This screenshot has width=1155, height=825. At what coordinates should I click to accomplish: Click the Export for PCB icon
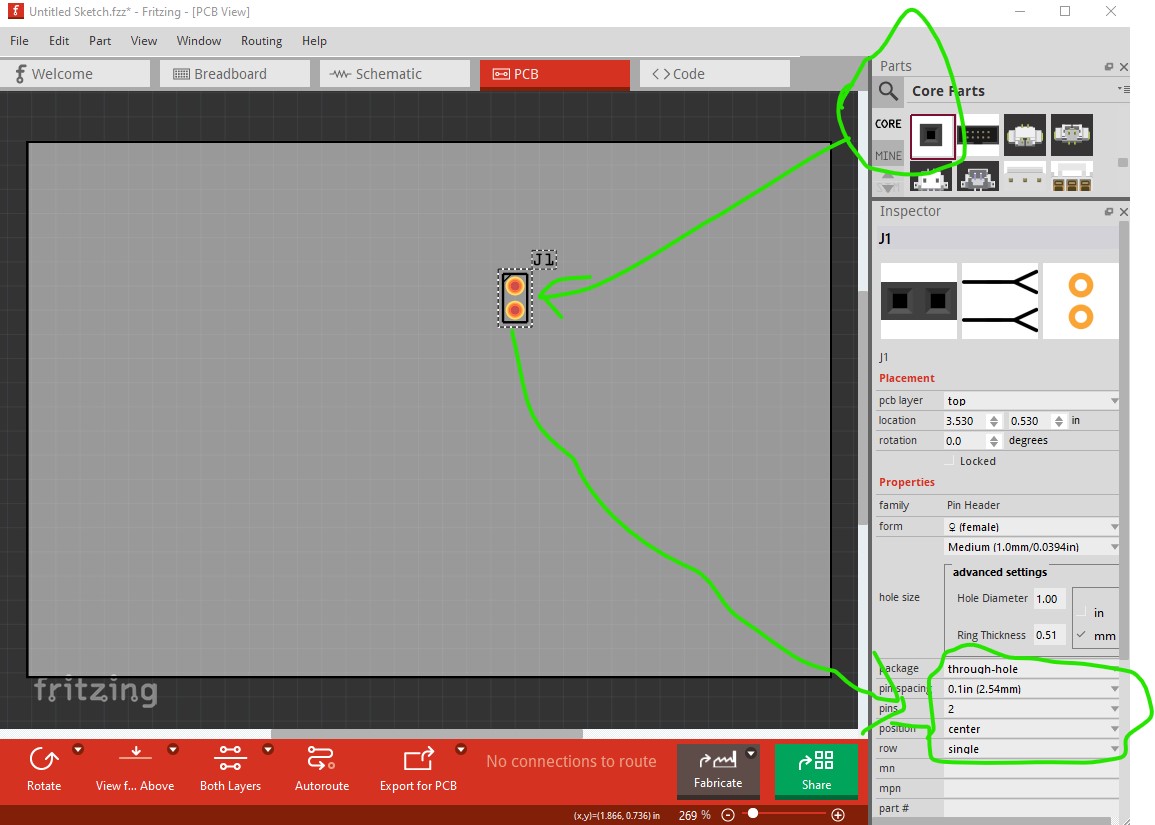(418, 759)
